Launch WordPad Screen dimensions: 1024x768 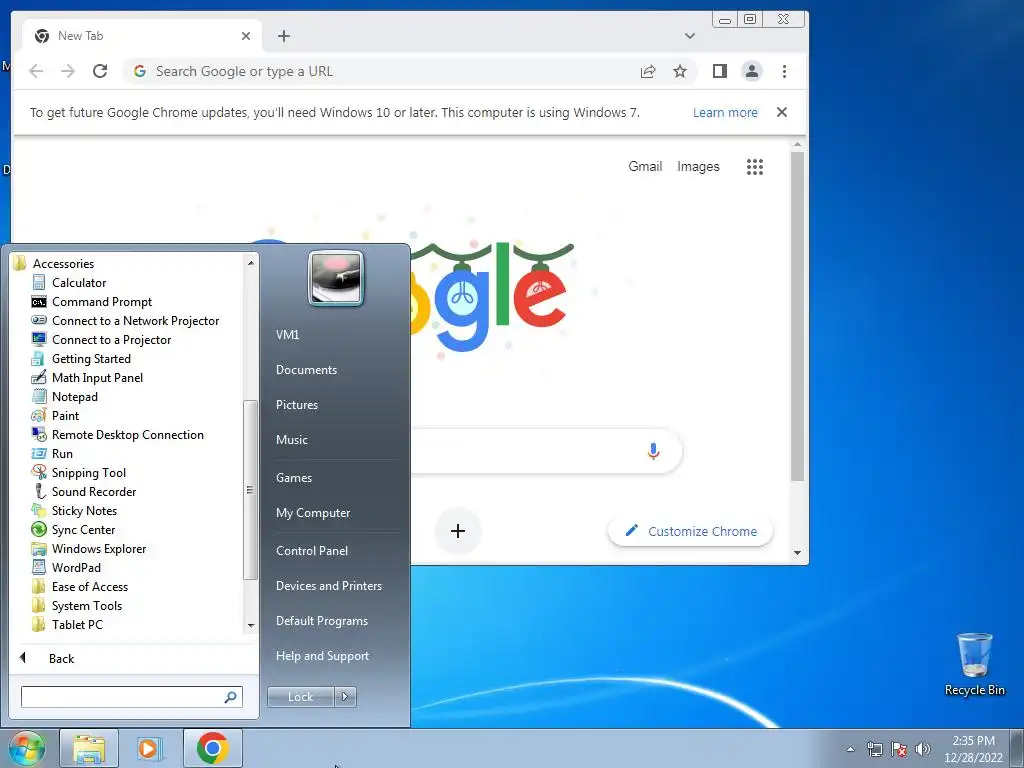[76, 568]
